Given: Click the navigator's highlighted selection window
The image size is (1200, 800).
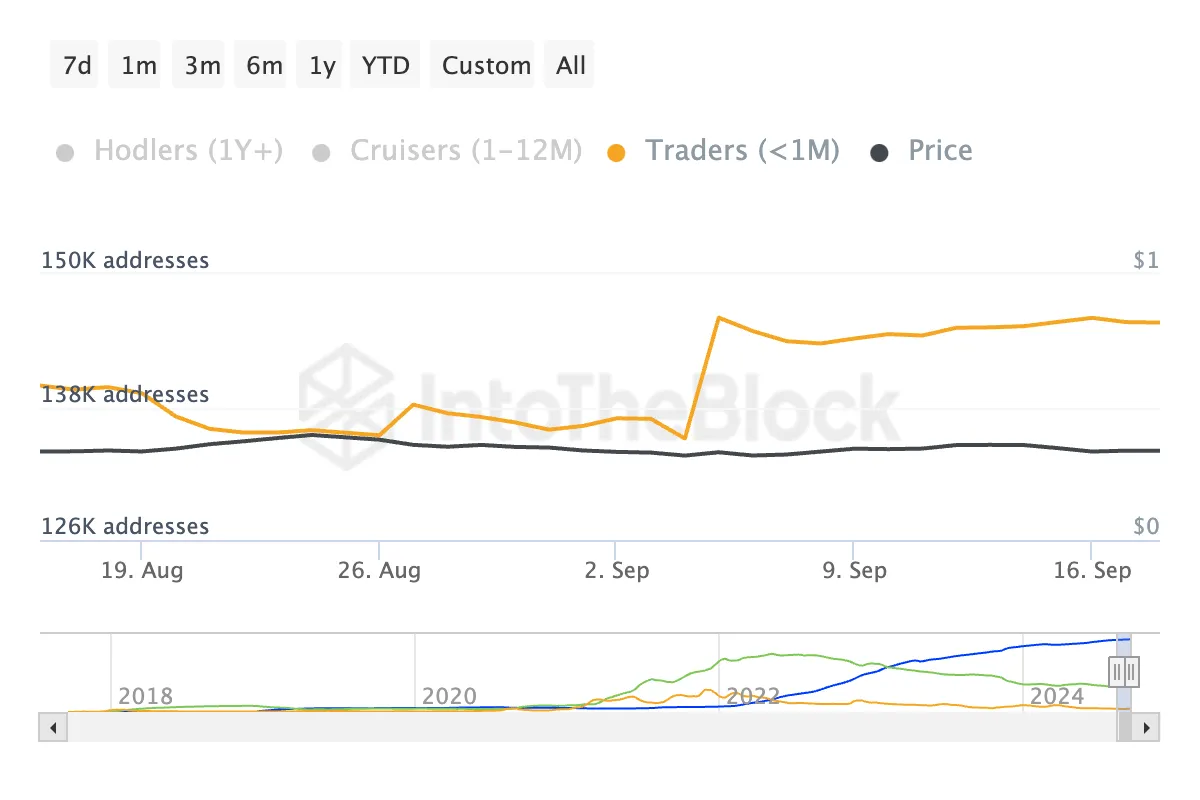Looking at the screenshot, I should [x=1124, y=650].
